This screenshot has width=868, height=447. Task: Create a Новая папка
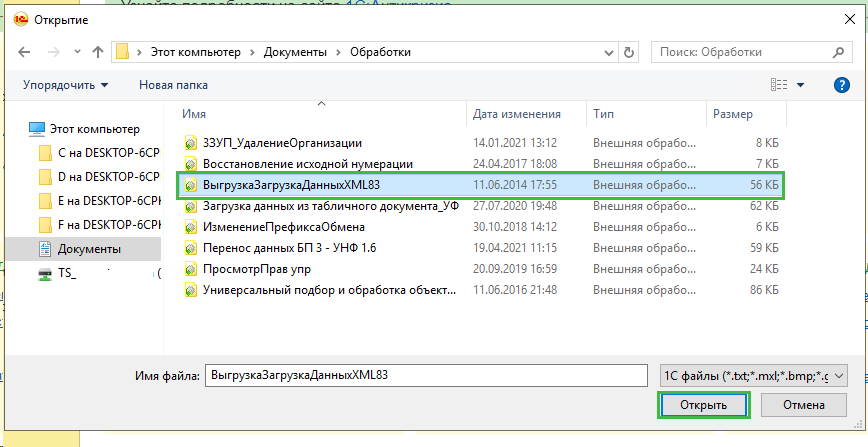173,85
